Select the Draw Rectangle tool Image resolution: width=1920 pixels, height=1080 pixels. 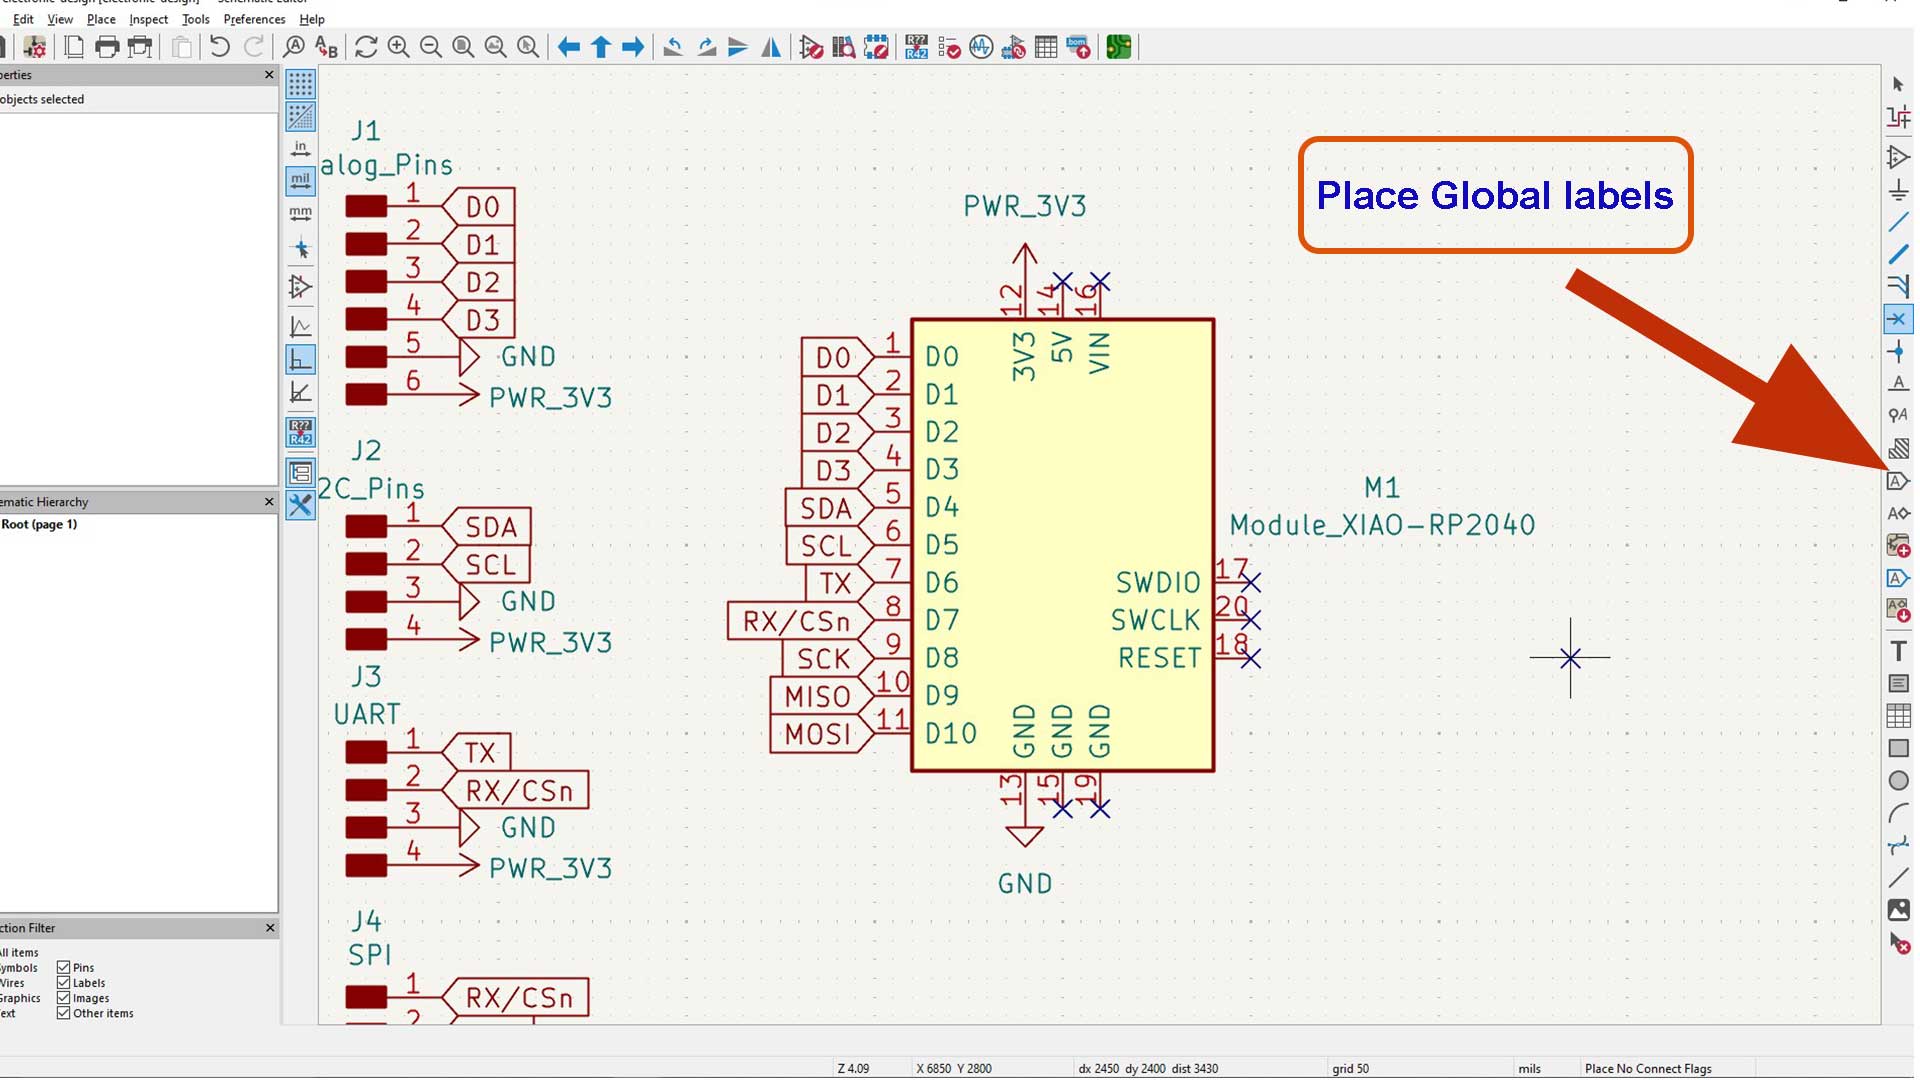pyautogui.click(x=1898, y=748)
